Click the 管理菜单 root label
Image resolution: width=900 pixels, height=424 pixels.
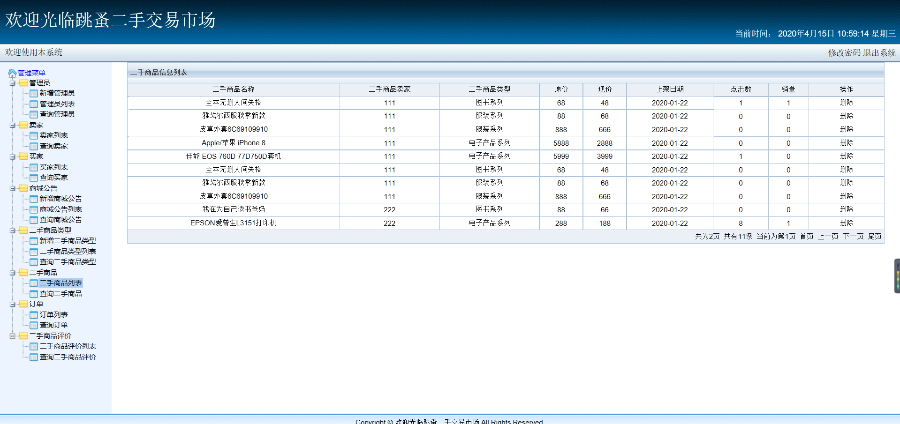32,73
